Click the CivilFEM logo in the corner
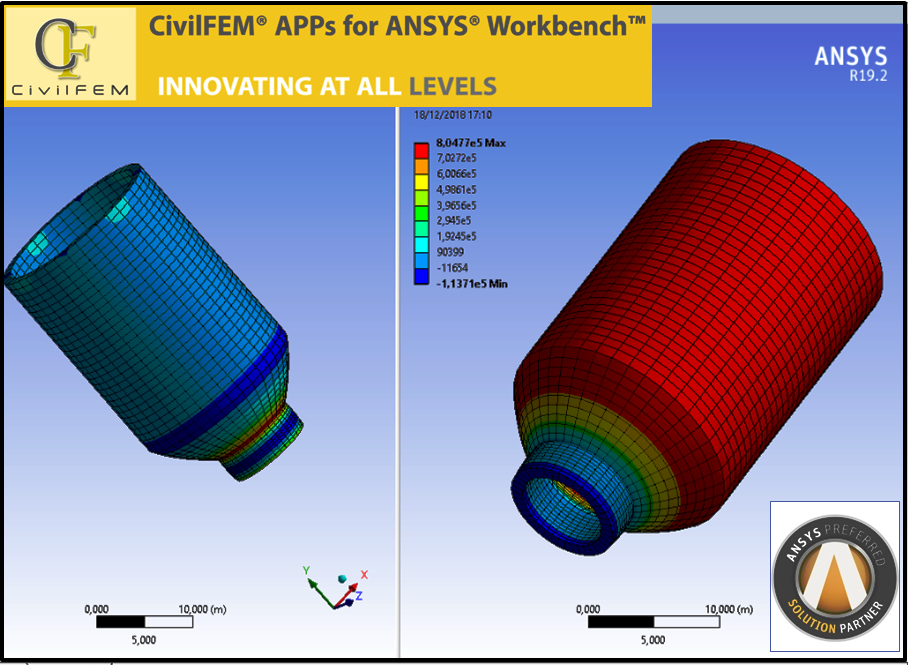Image resolution: width=908 pixels, height=665 pixels. click(x=69, y=54)
